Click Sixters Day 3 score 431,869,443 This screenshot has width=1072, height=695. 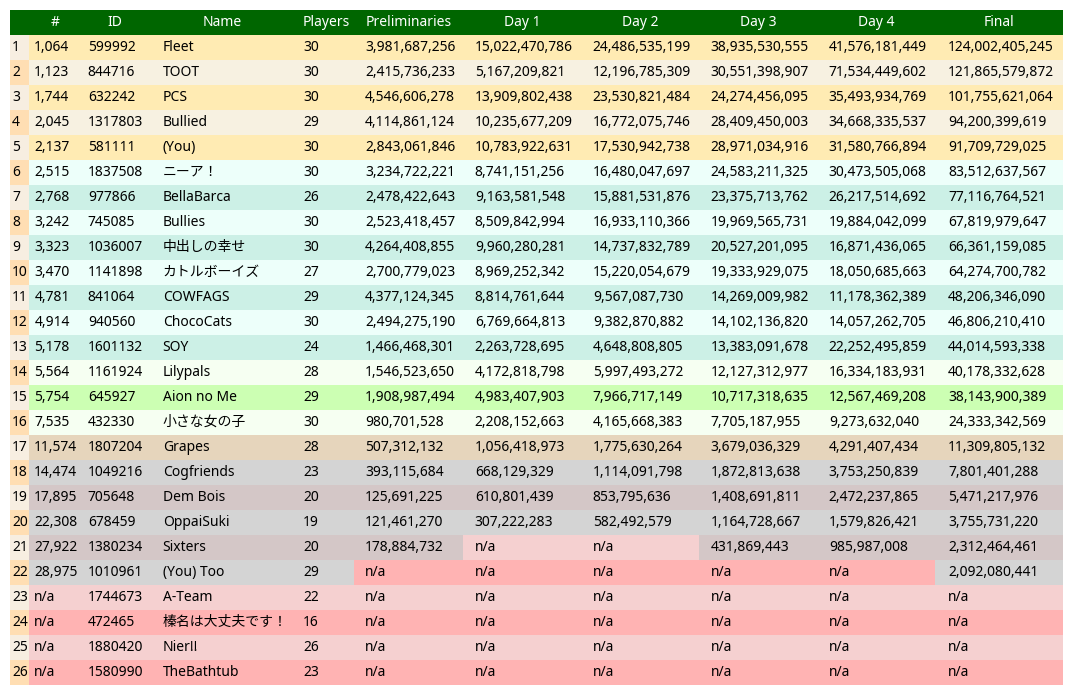[750, 547]
